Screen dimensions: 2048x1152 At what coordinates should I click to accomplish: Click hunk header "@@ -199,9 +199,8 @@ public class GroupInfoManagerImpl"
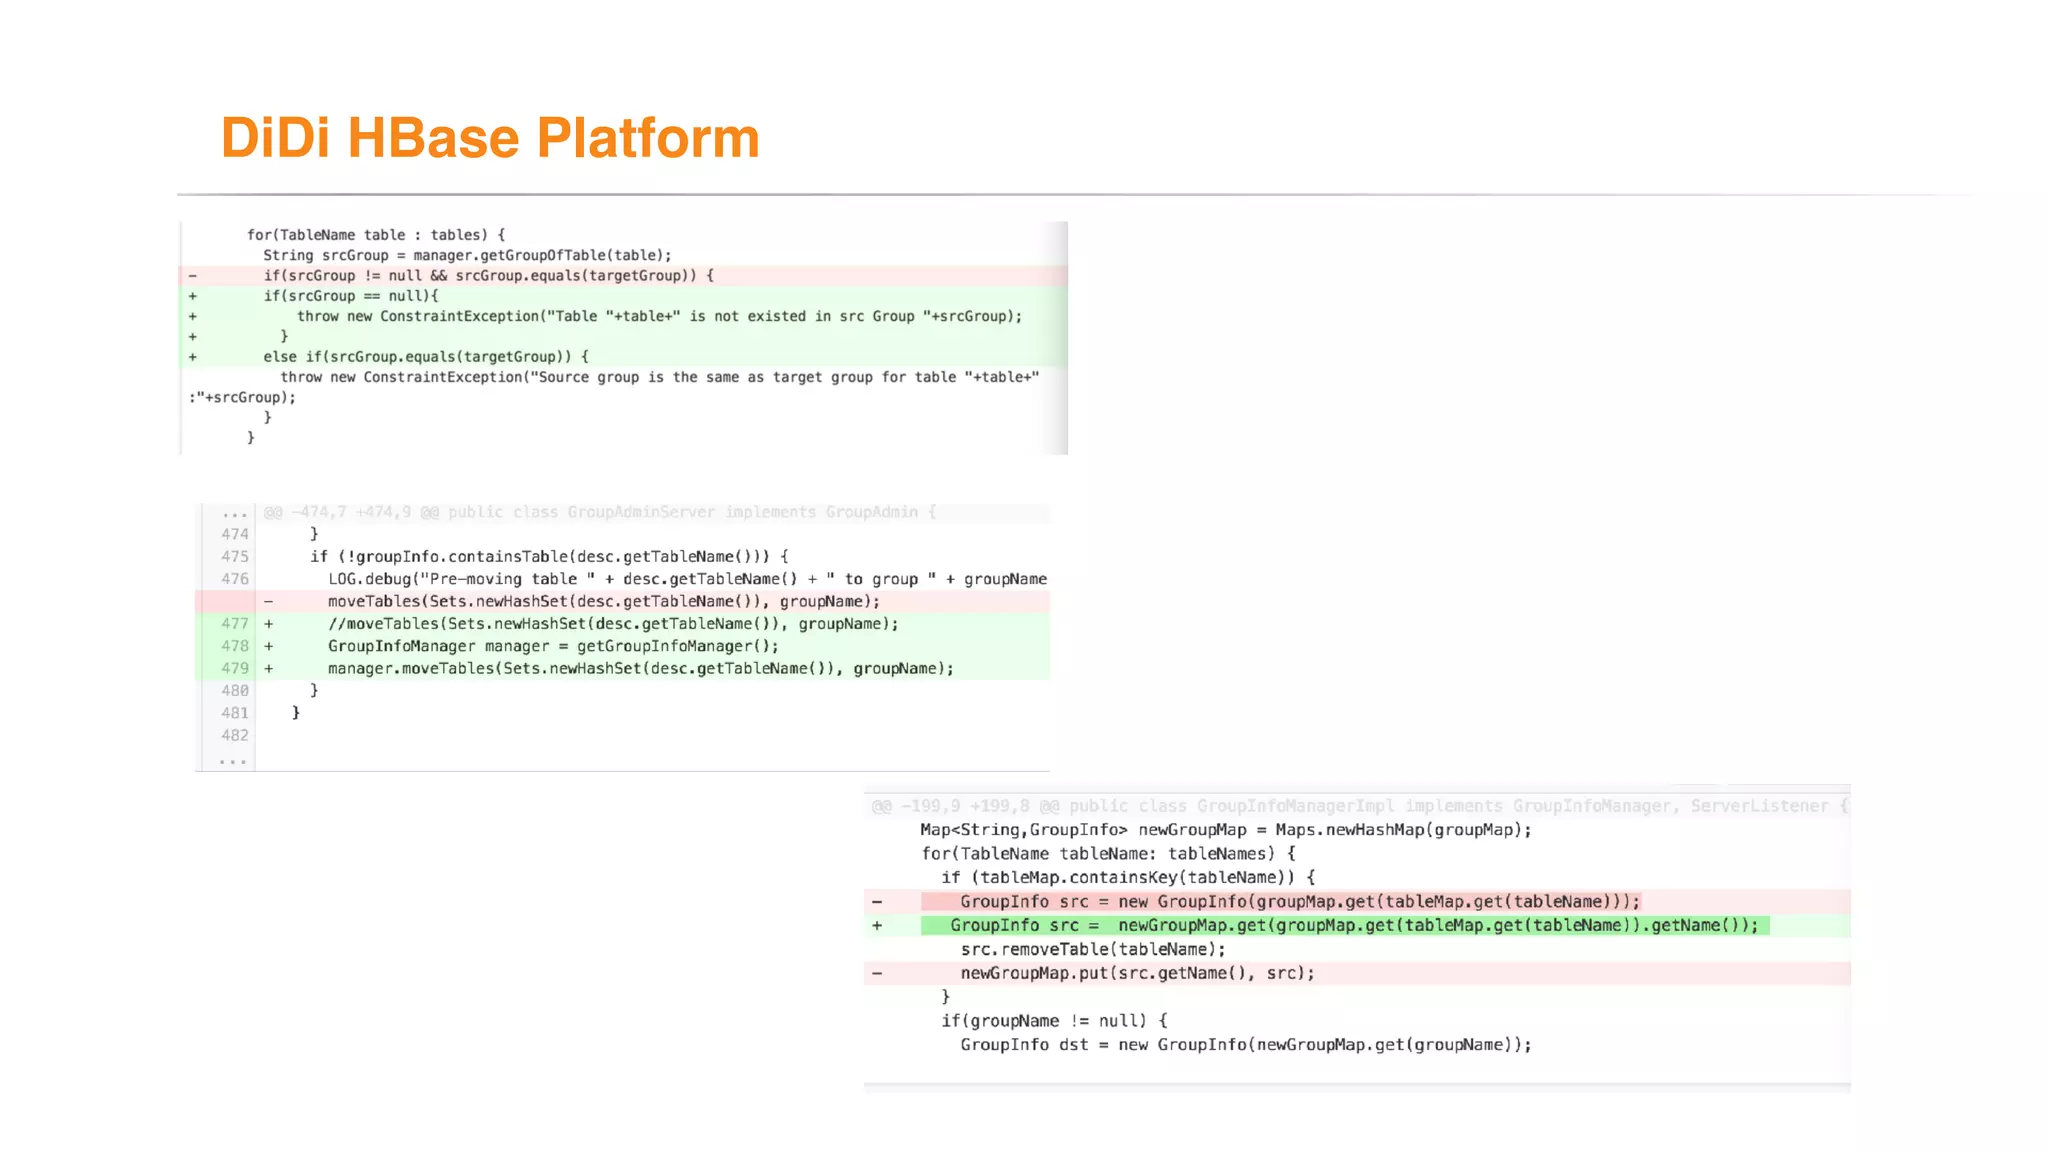click(x=1358, y=806)
